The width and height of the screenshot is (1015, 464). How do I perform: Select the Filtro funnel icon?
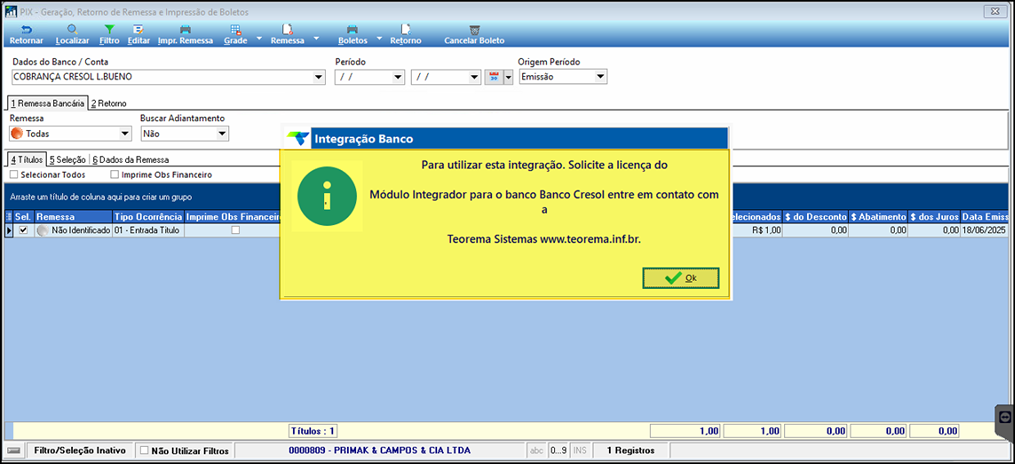(109, 30)
